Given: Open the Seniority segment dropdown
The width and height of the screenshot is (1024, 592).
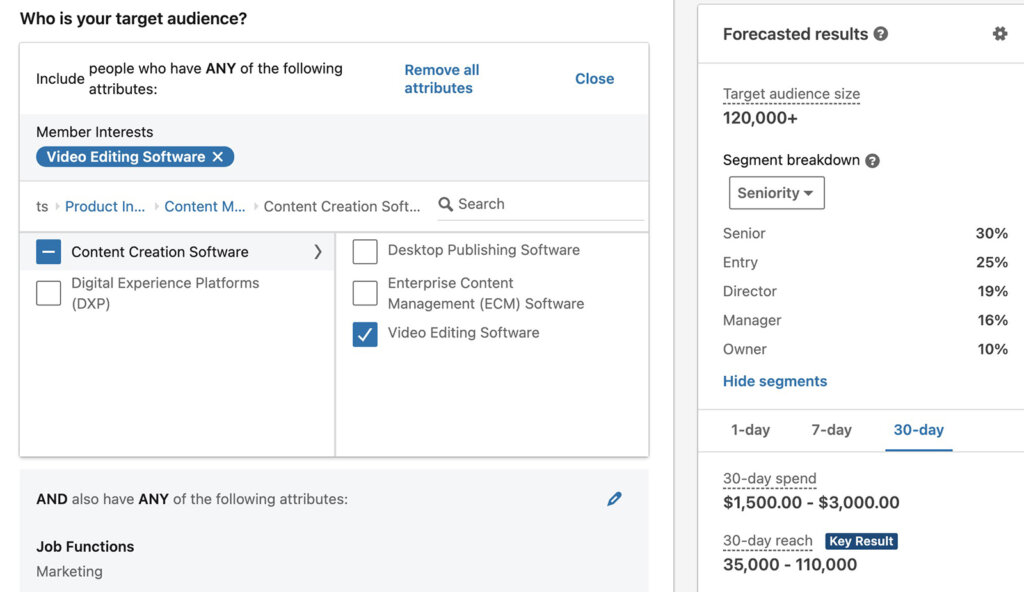Looking at the screenshot, I should tap(776, 193).
